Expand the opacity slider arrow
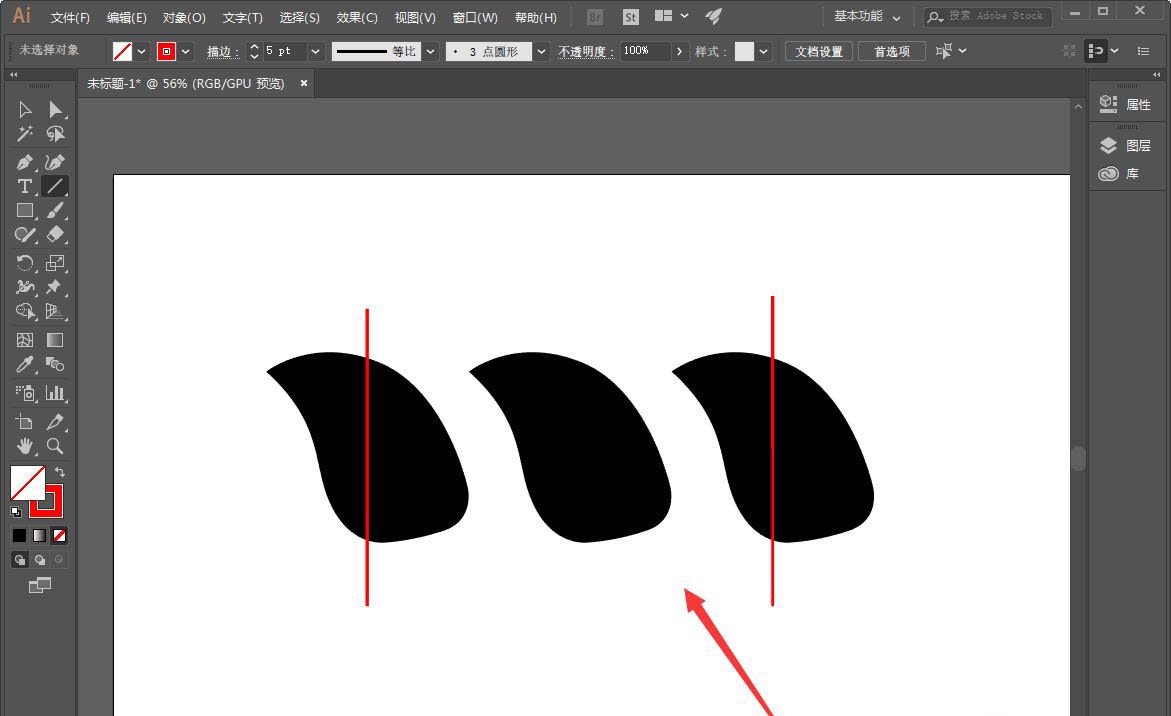 [679, 52]
